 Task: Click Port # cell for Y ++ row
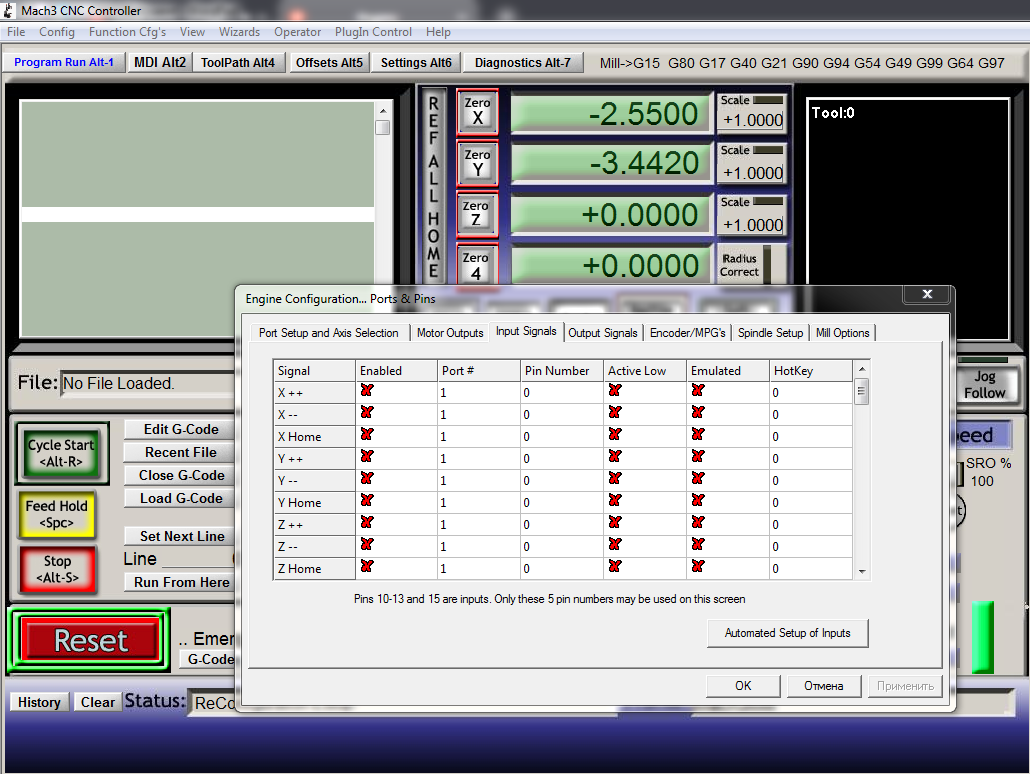[x=479, y=459]
